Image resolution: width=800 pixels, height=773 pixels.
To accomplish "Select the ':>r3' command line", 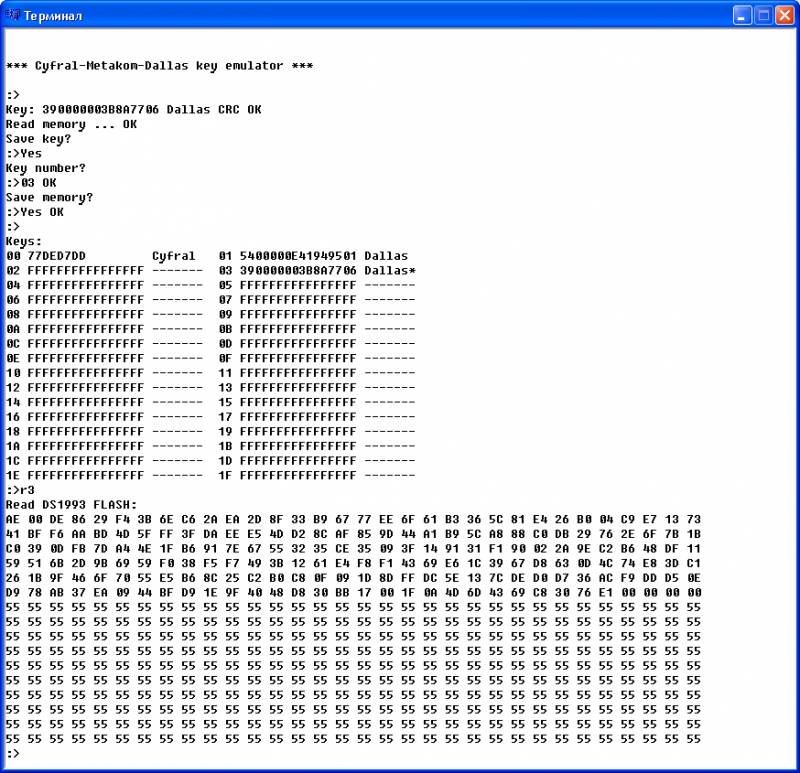I will point(20,490).
